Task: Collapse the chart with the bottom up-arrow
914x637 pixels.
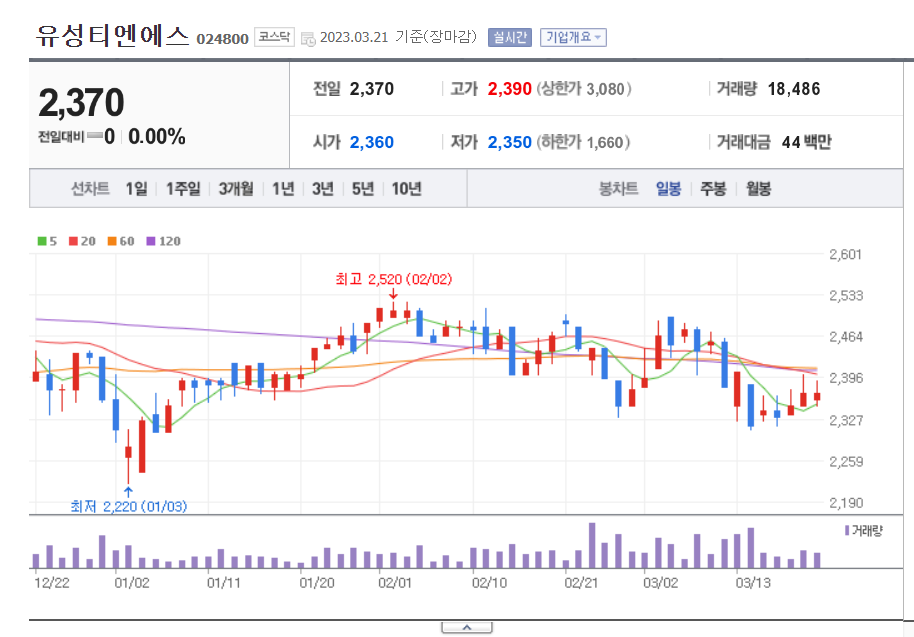Action: pos(467,628)
